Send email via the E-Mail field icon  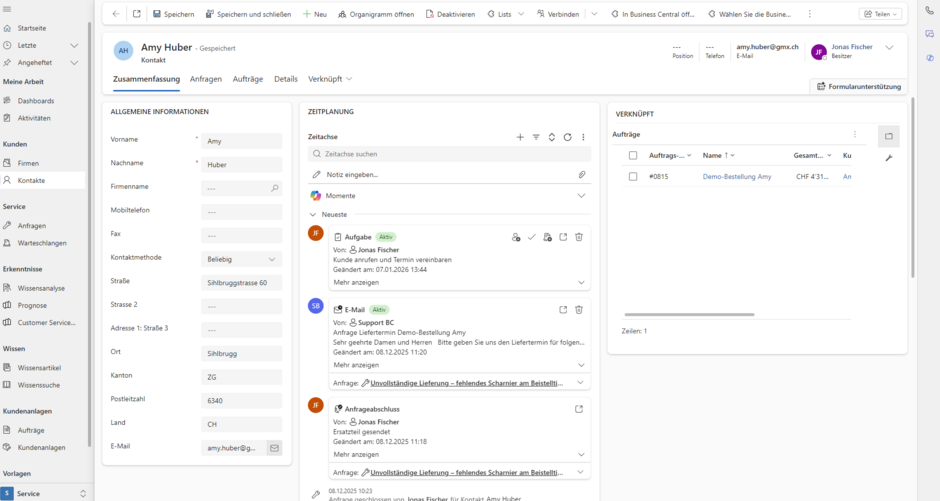(274, 448)
